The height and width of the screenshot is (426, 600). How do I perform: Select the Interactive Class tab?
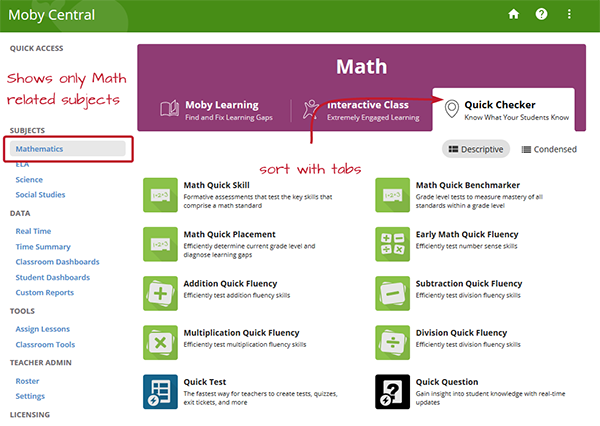(361, 109)
